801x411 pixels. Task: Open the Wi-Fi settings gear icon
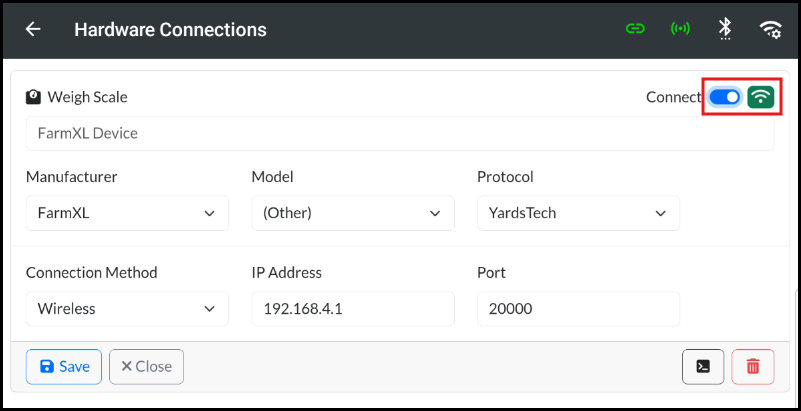point(771,30)
